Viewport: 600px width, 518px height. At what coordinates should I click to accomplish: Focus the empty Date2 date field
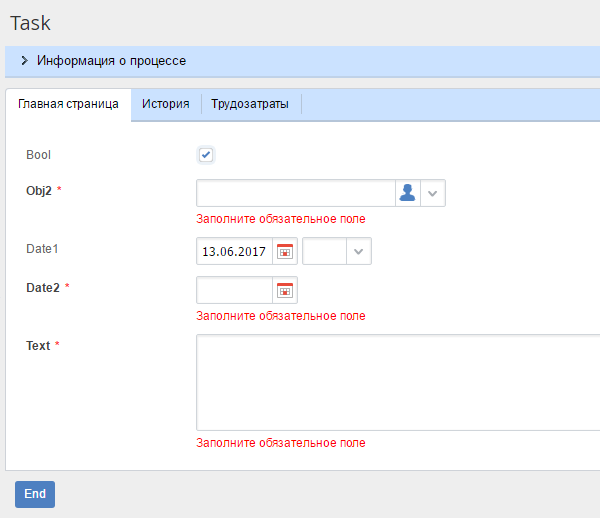(x=234, y=290)
